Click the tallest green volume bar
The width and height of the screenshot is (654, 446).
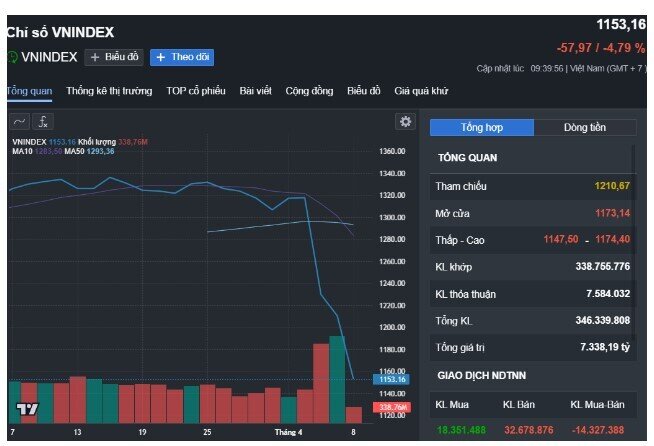337,379
